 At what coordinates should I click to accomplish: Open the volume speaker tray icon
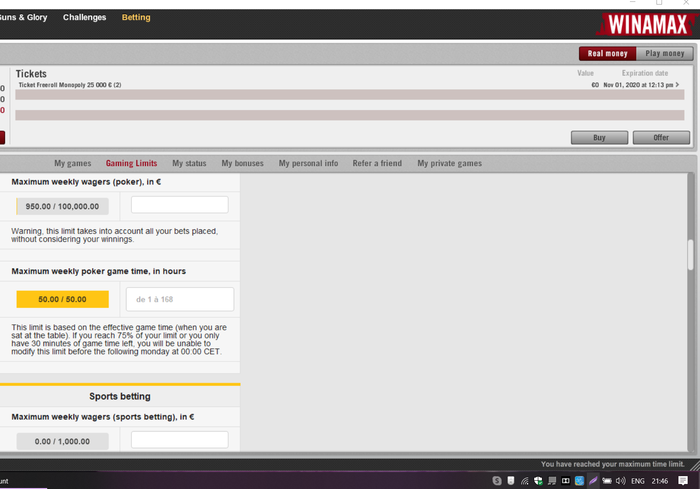(x=621, y=481)
